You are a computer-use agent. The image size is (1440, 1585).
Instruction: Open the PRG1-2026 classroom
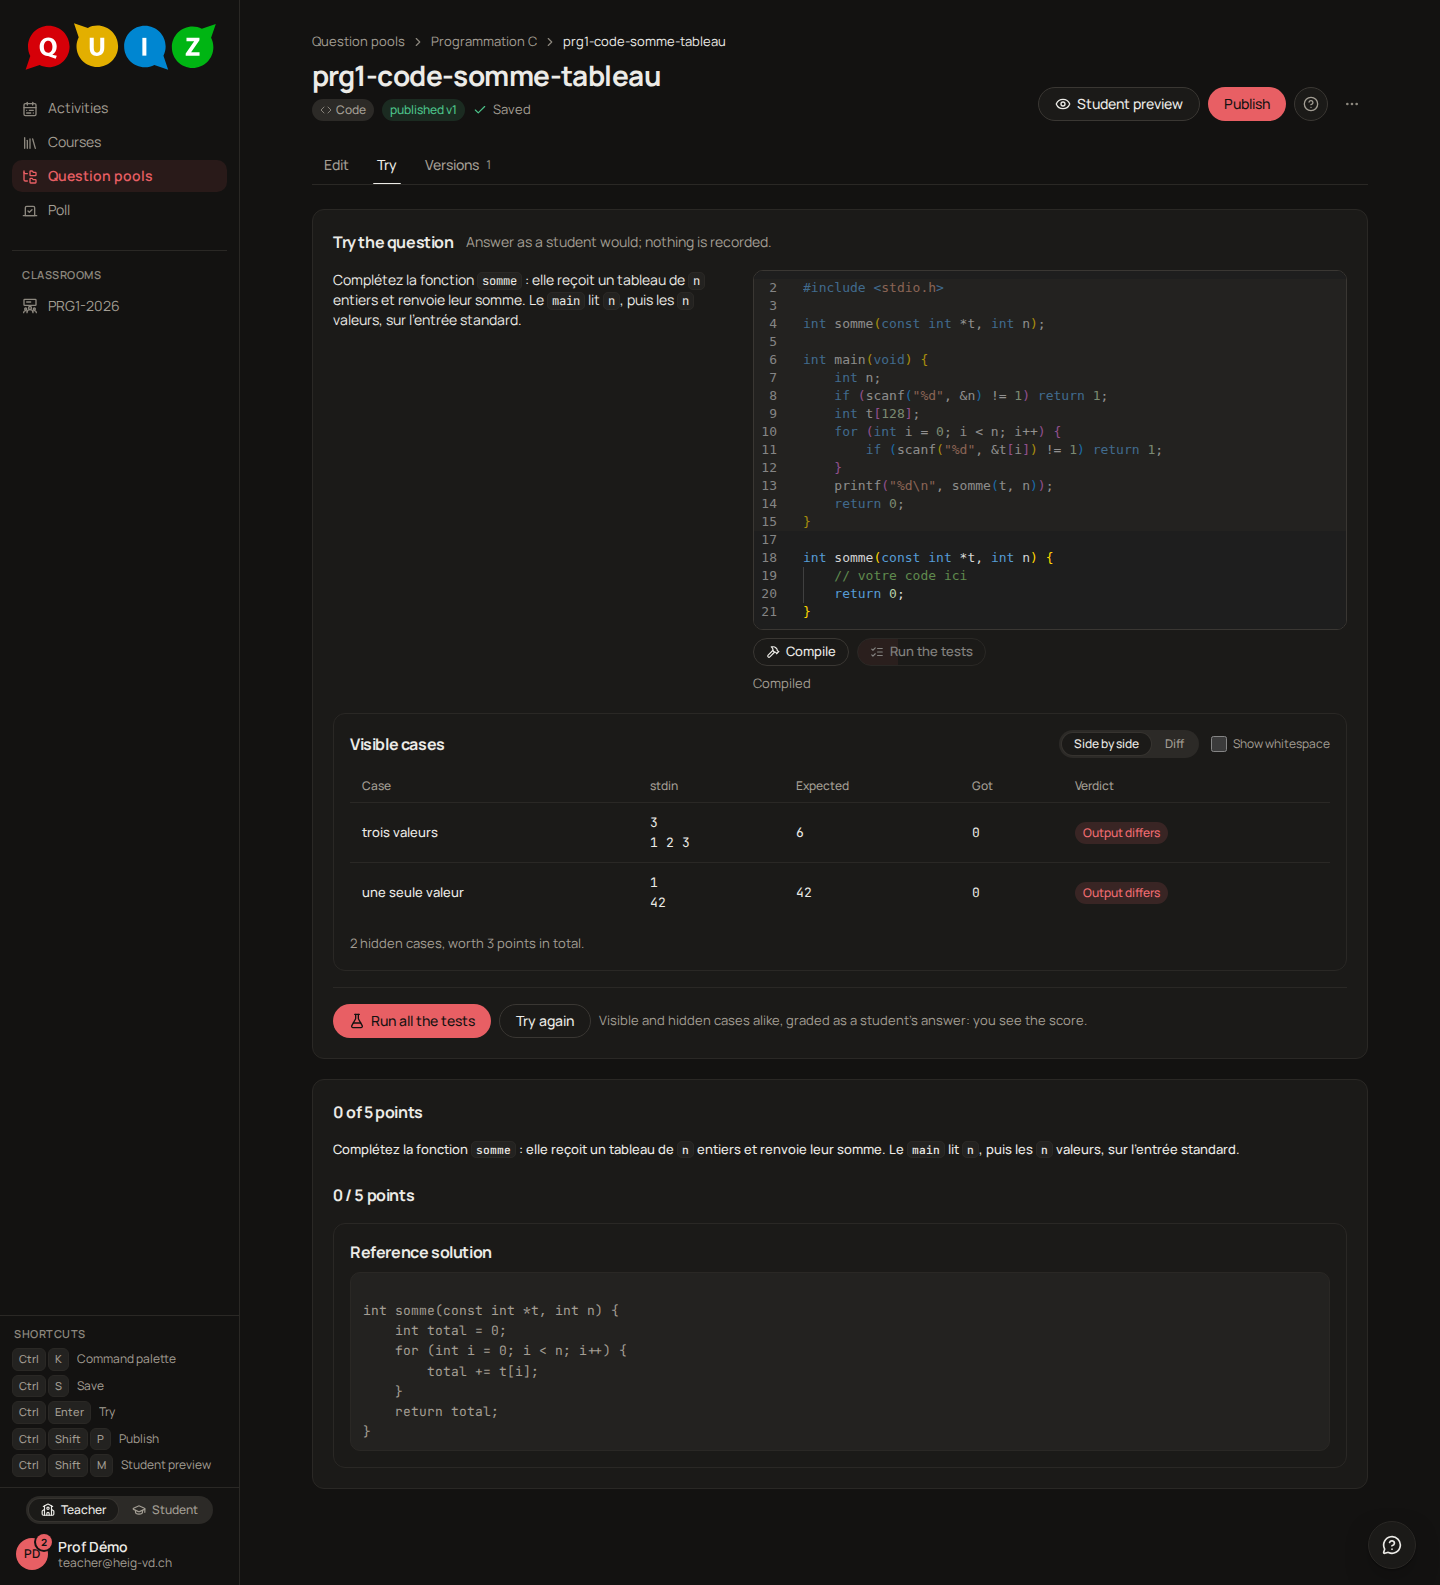(x=119, y=306)
